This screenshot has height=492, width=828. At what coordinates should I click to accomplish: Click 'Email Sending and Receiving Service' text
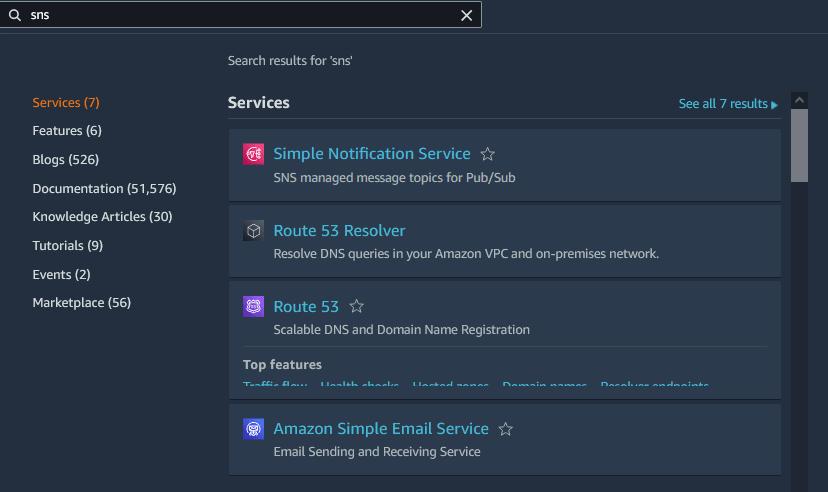coord(377,451)
